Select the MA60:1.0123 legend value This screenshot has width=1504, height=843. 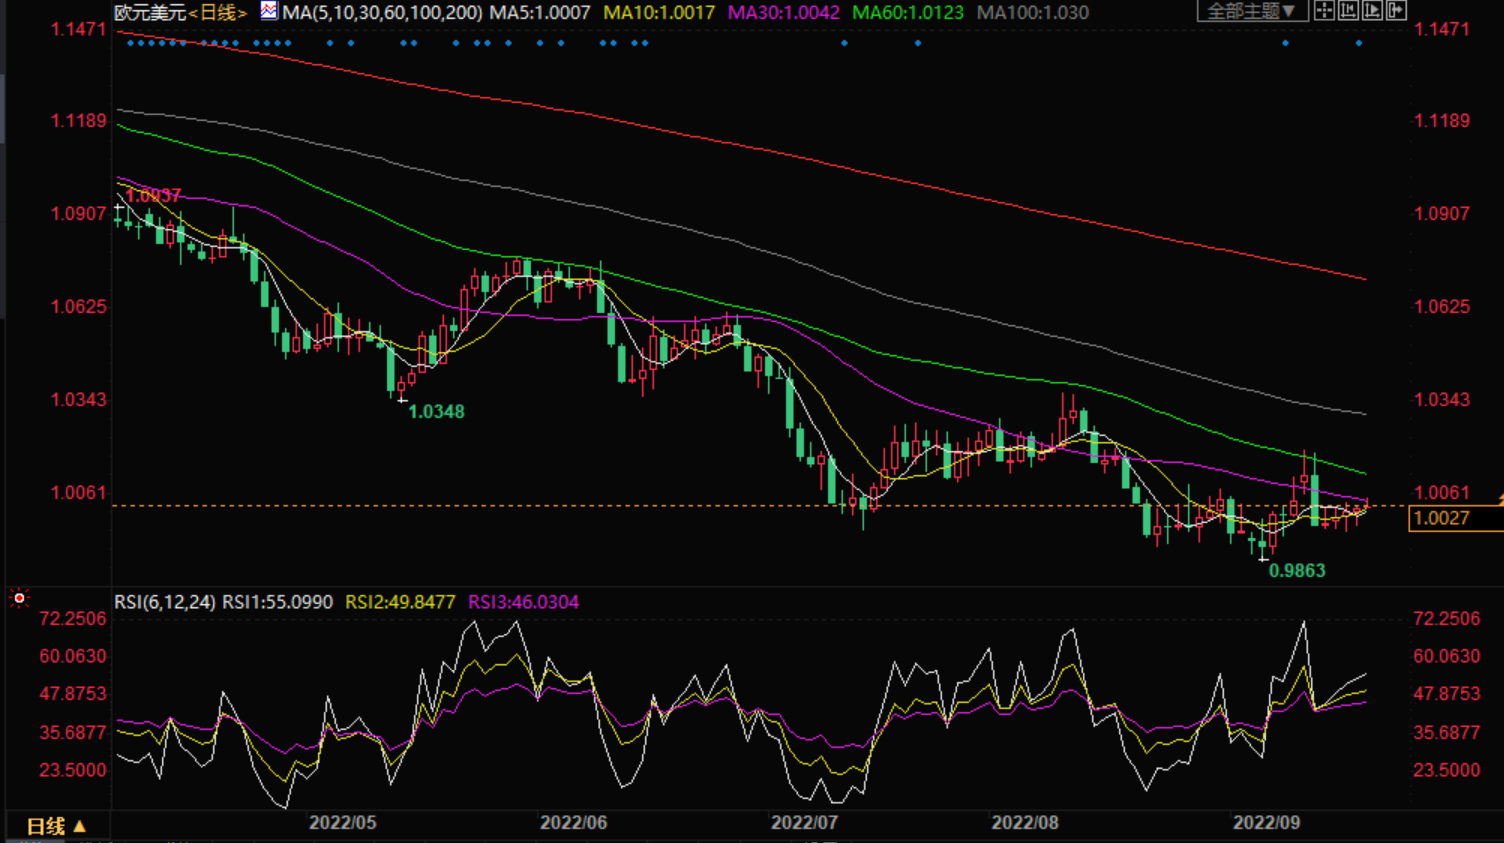coord(908,12)
